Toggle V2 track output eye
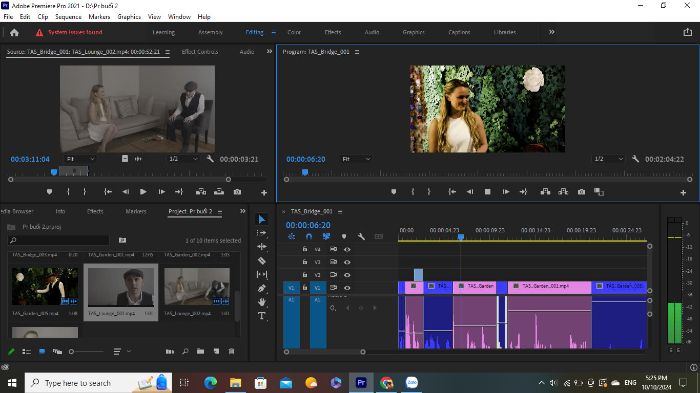700x393 pixels. tap(347, 275)
